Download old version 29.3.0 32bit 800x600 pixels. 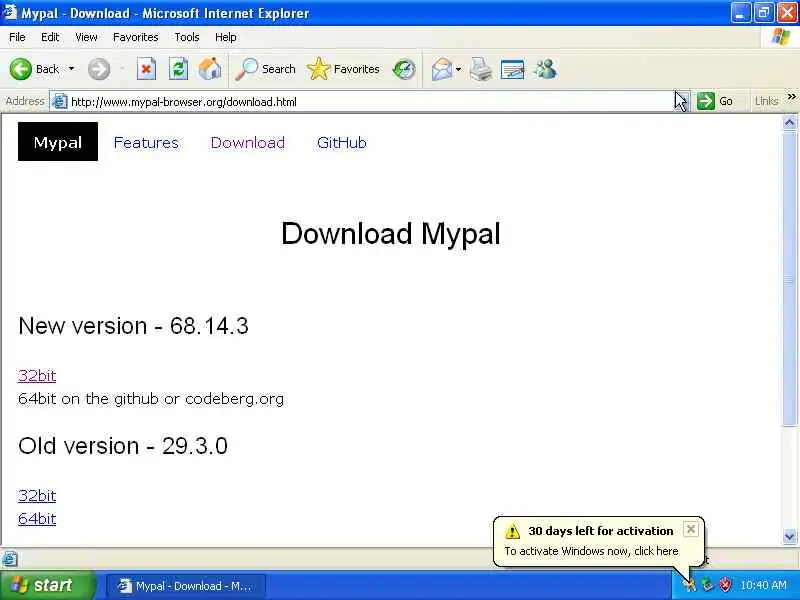pos(37,495)
